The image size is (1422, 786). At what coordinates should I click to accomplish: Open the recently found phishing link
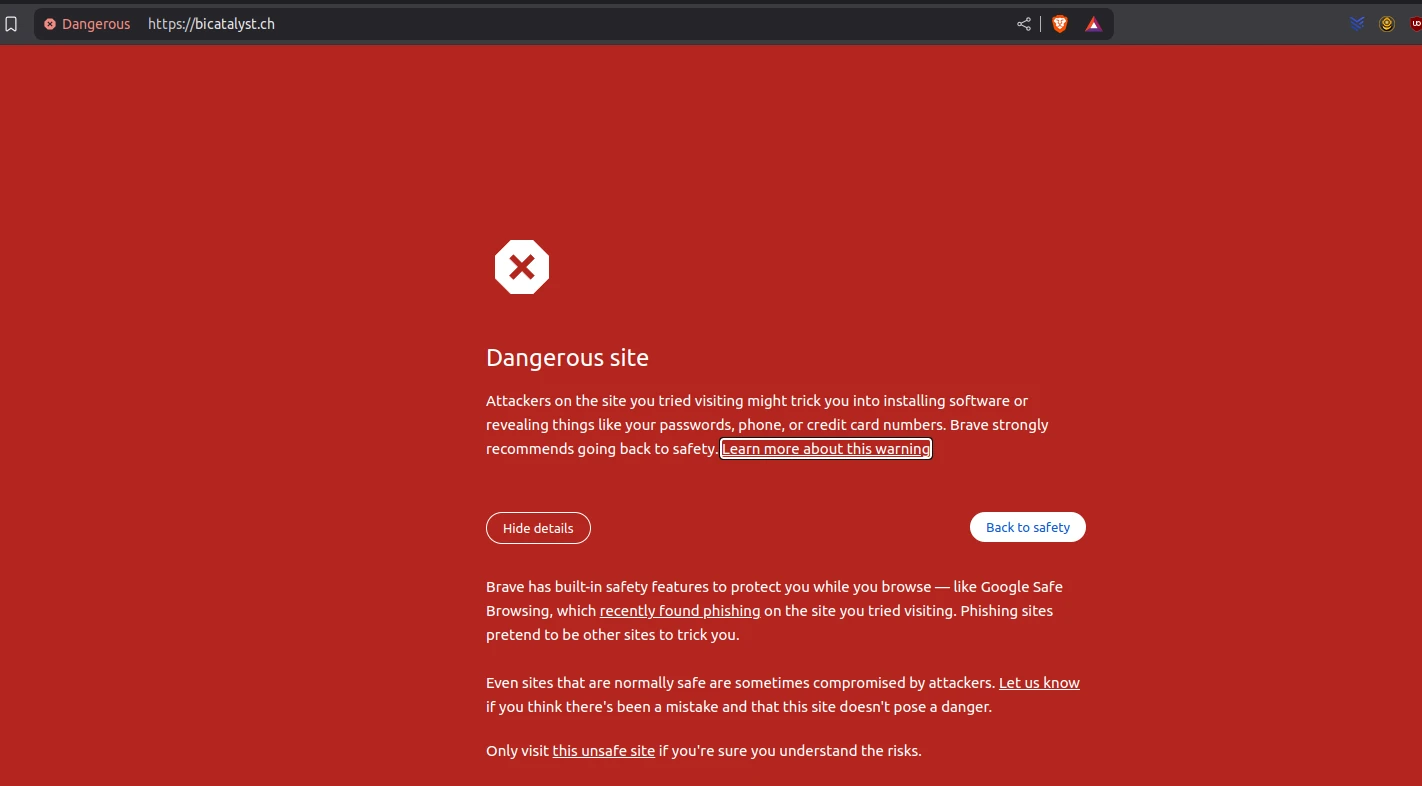tap(680, 611)
